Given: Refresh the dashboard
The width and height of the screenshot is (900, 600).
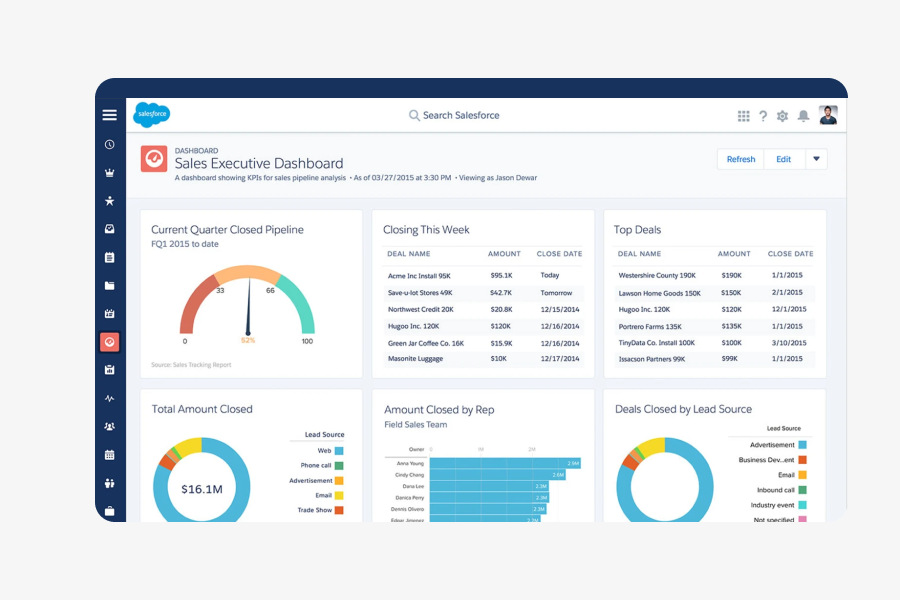Looking at the screenshot, I should point(740,159).
